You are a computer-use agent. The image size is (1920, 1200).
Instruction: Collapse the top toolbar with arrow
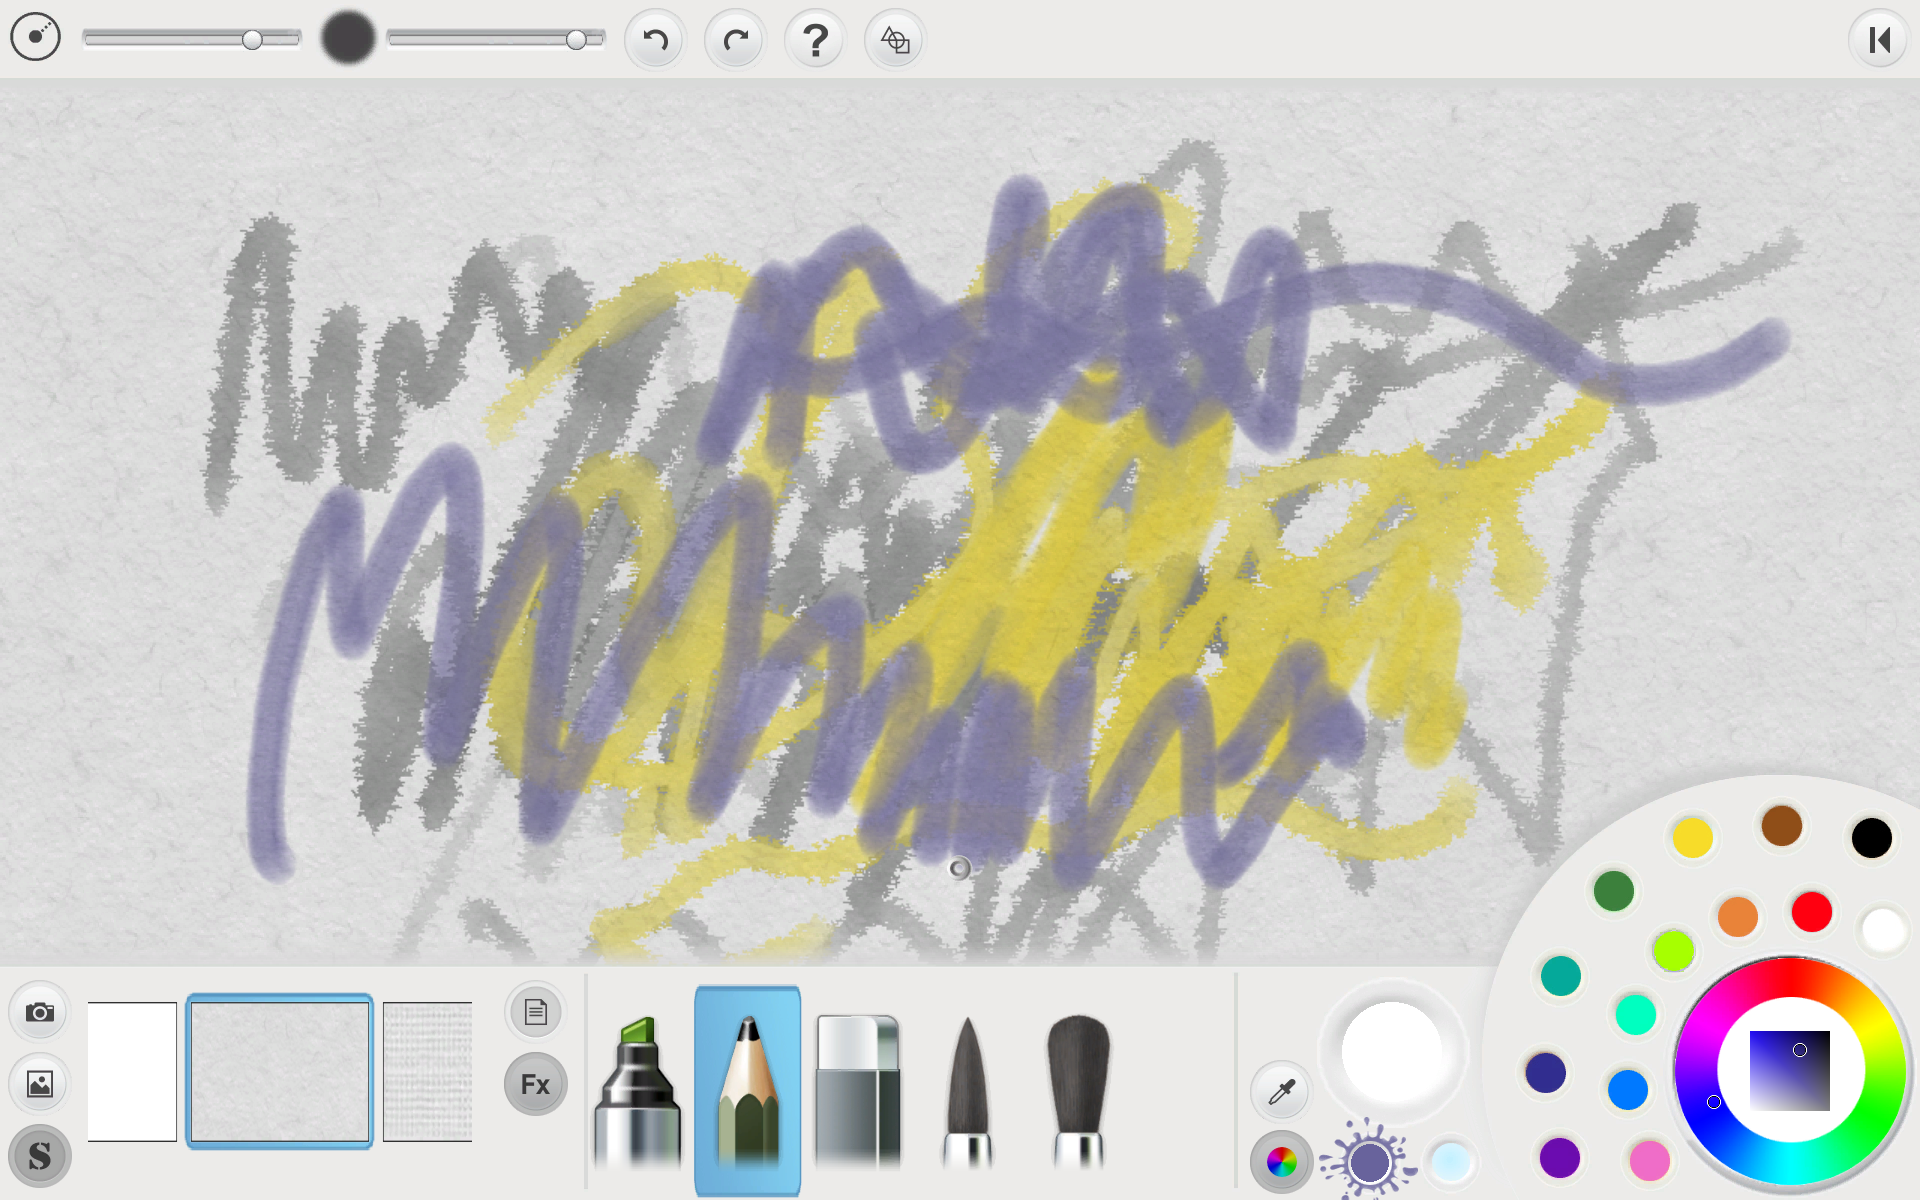1878,40
